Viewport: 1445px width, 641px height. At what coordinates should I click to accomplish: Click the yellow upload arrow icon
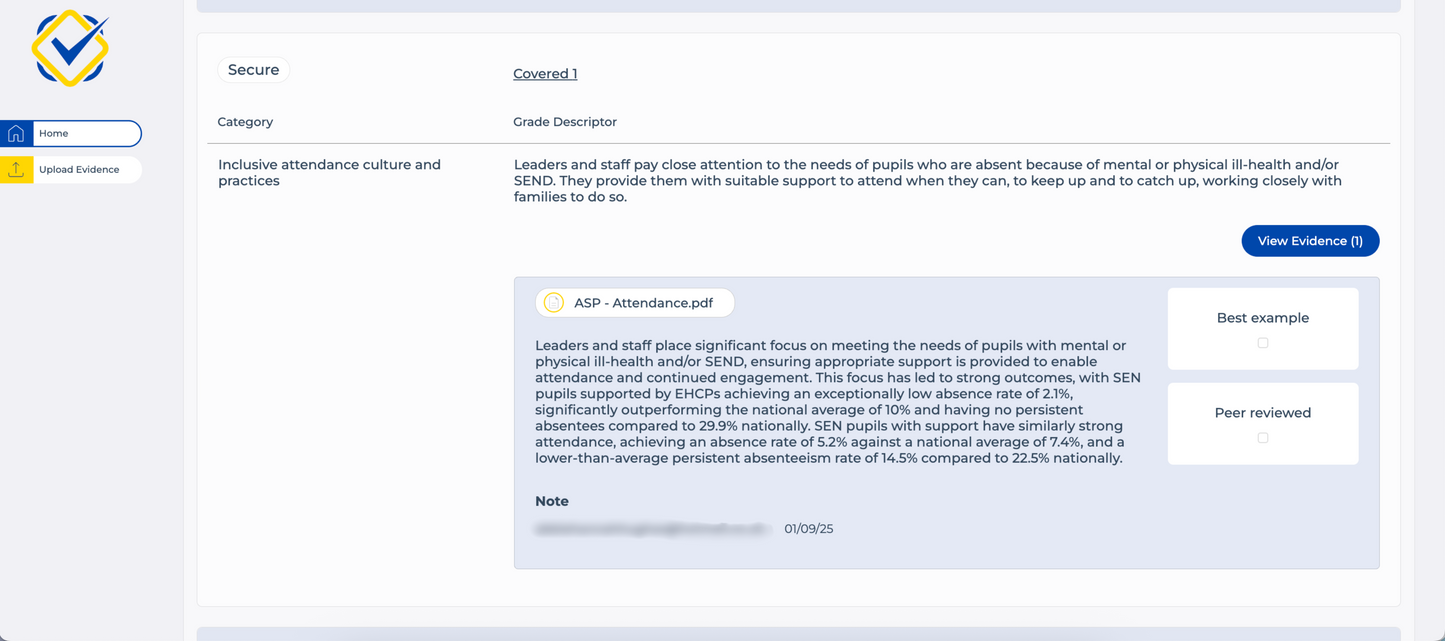pos(15,169)
